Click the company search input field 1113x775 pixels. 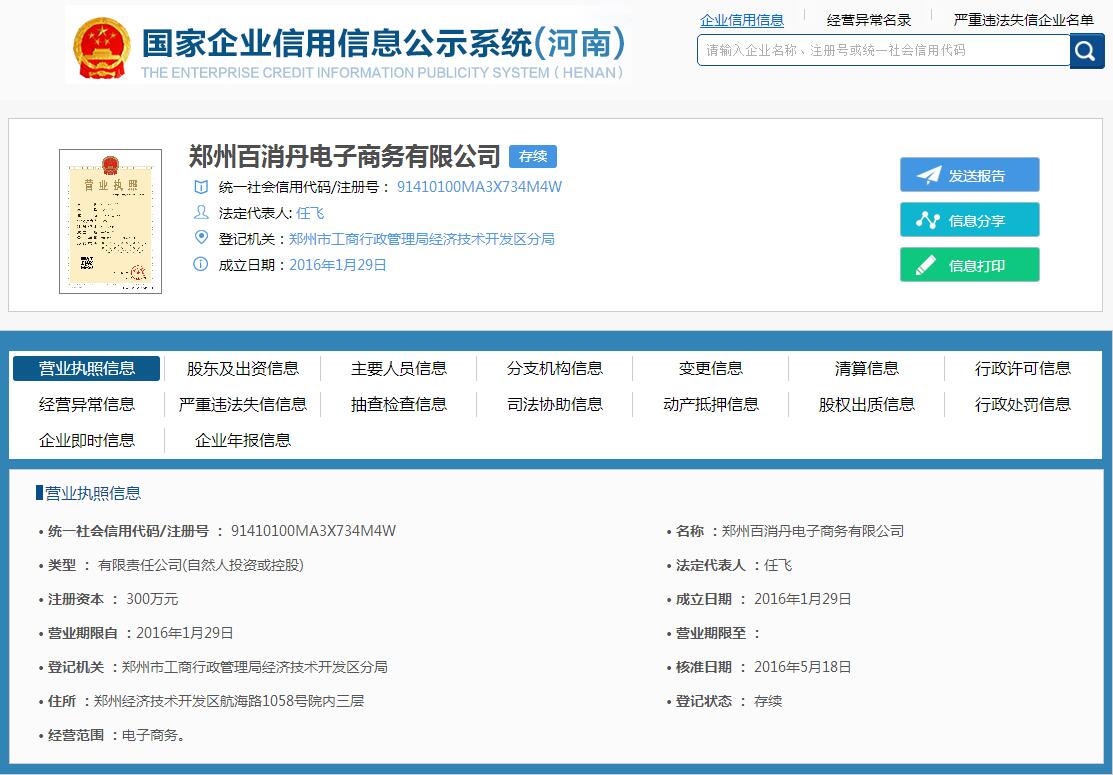[x=880, y=50]
